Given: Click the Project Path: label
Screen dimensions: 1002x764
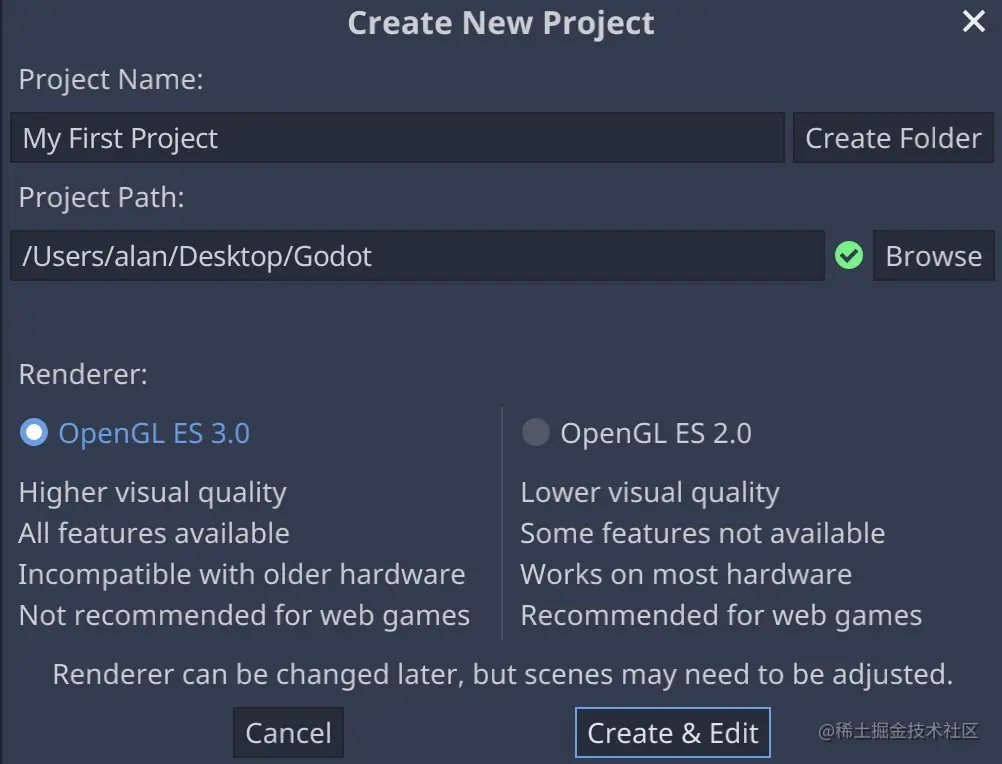Looking at the screenshot, I should coord(102,197).
